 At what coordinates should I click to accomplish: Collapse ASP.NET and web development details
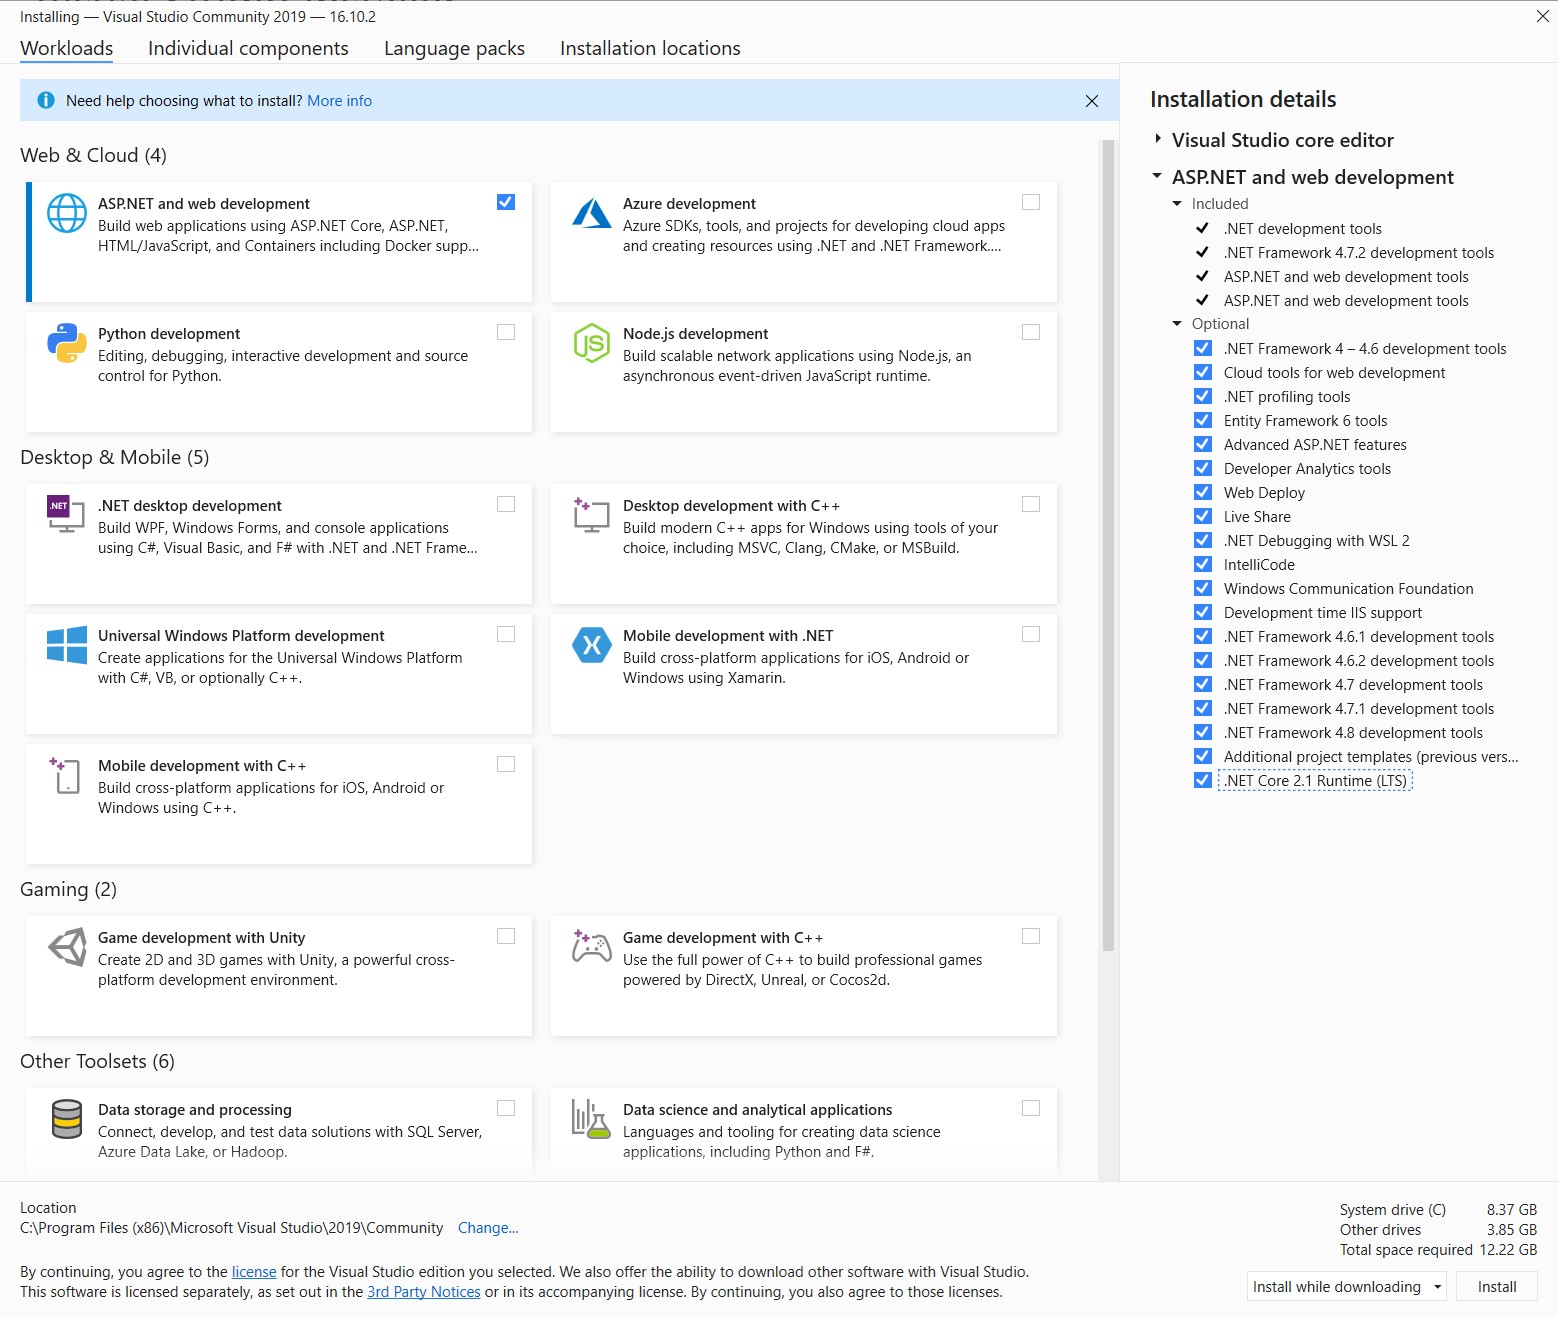(1157, 176)
